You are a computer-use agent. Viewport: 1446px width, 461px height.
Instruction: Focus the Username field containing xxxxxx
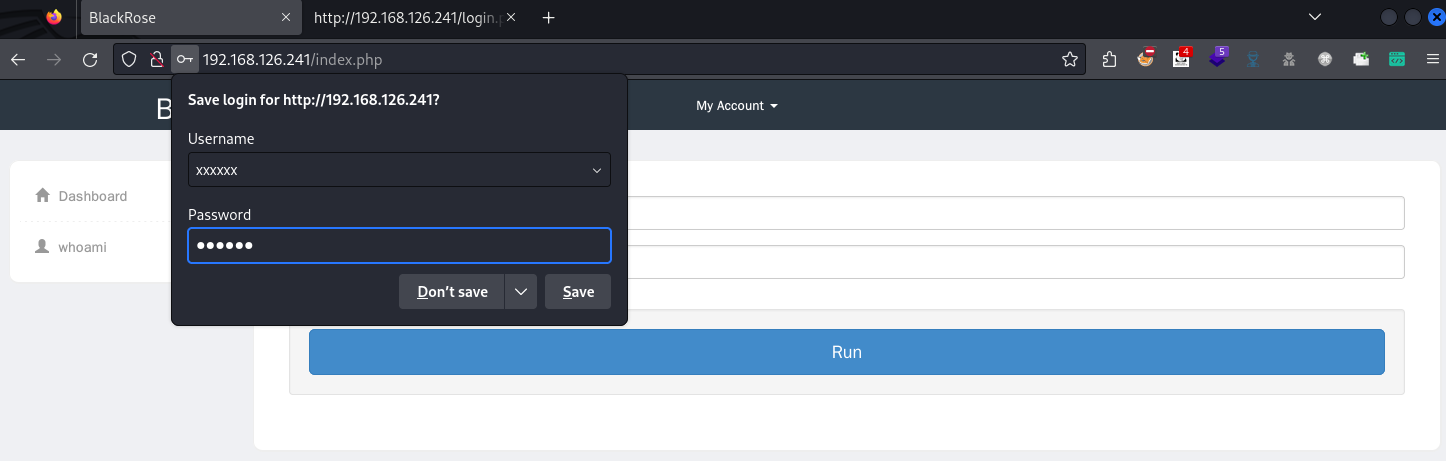399,170
